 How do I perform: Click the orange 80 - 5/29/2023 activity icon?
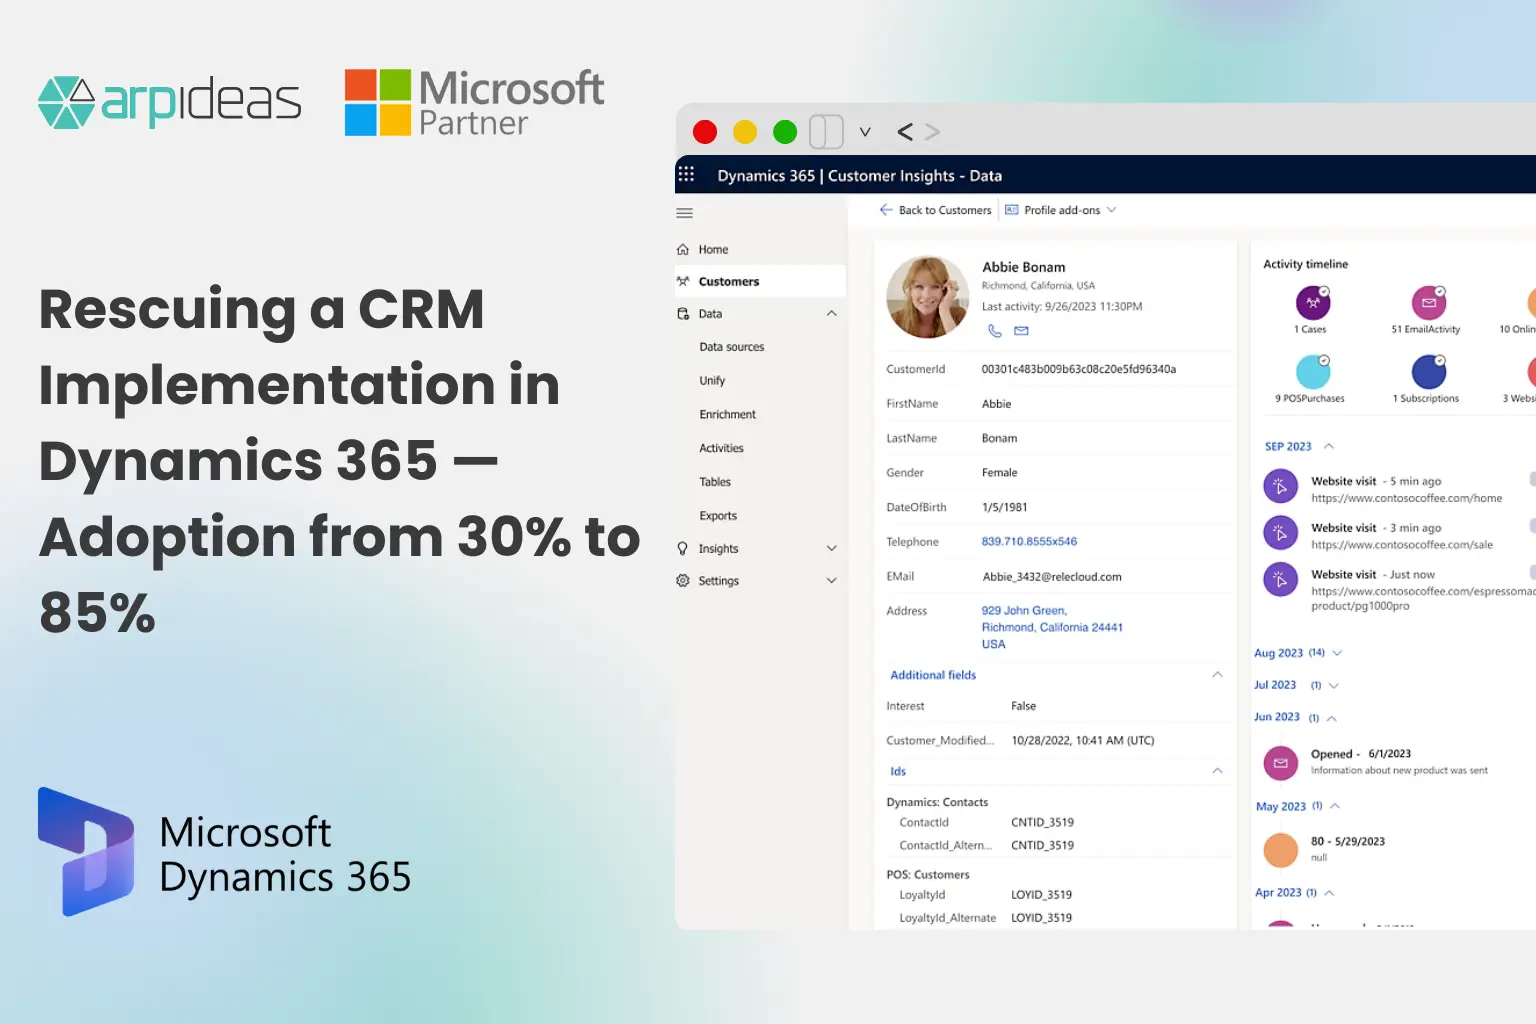(x=1280, y=850)
